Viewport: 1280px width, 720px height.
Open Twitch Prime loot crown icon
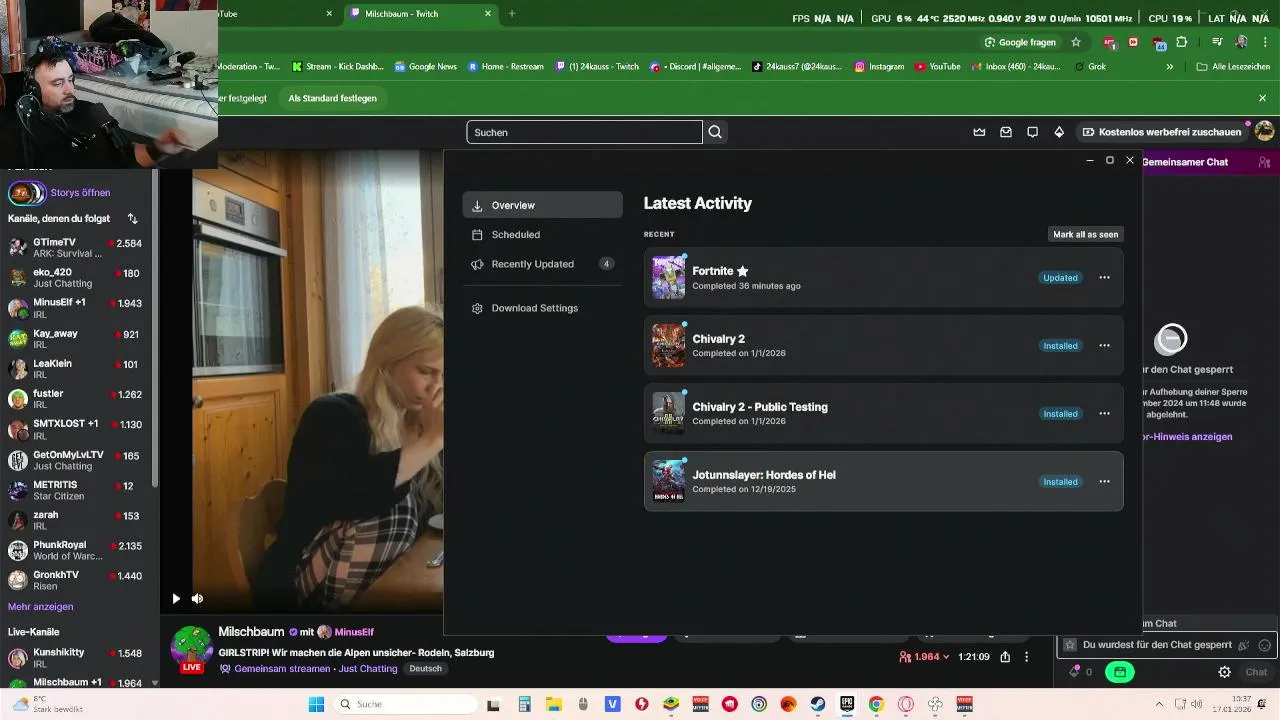pos(979,132)
